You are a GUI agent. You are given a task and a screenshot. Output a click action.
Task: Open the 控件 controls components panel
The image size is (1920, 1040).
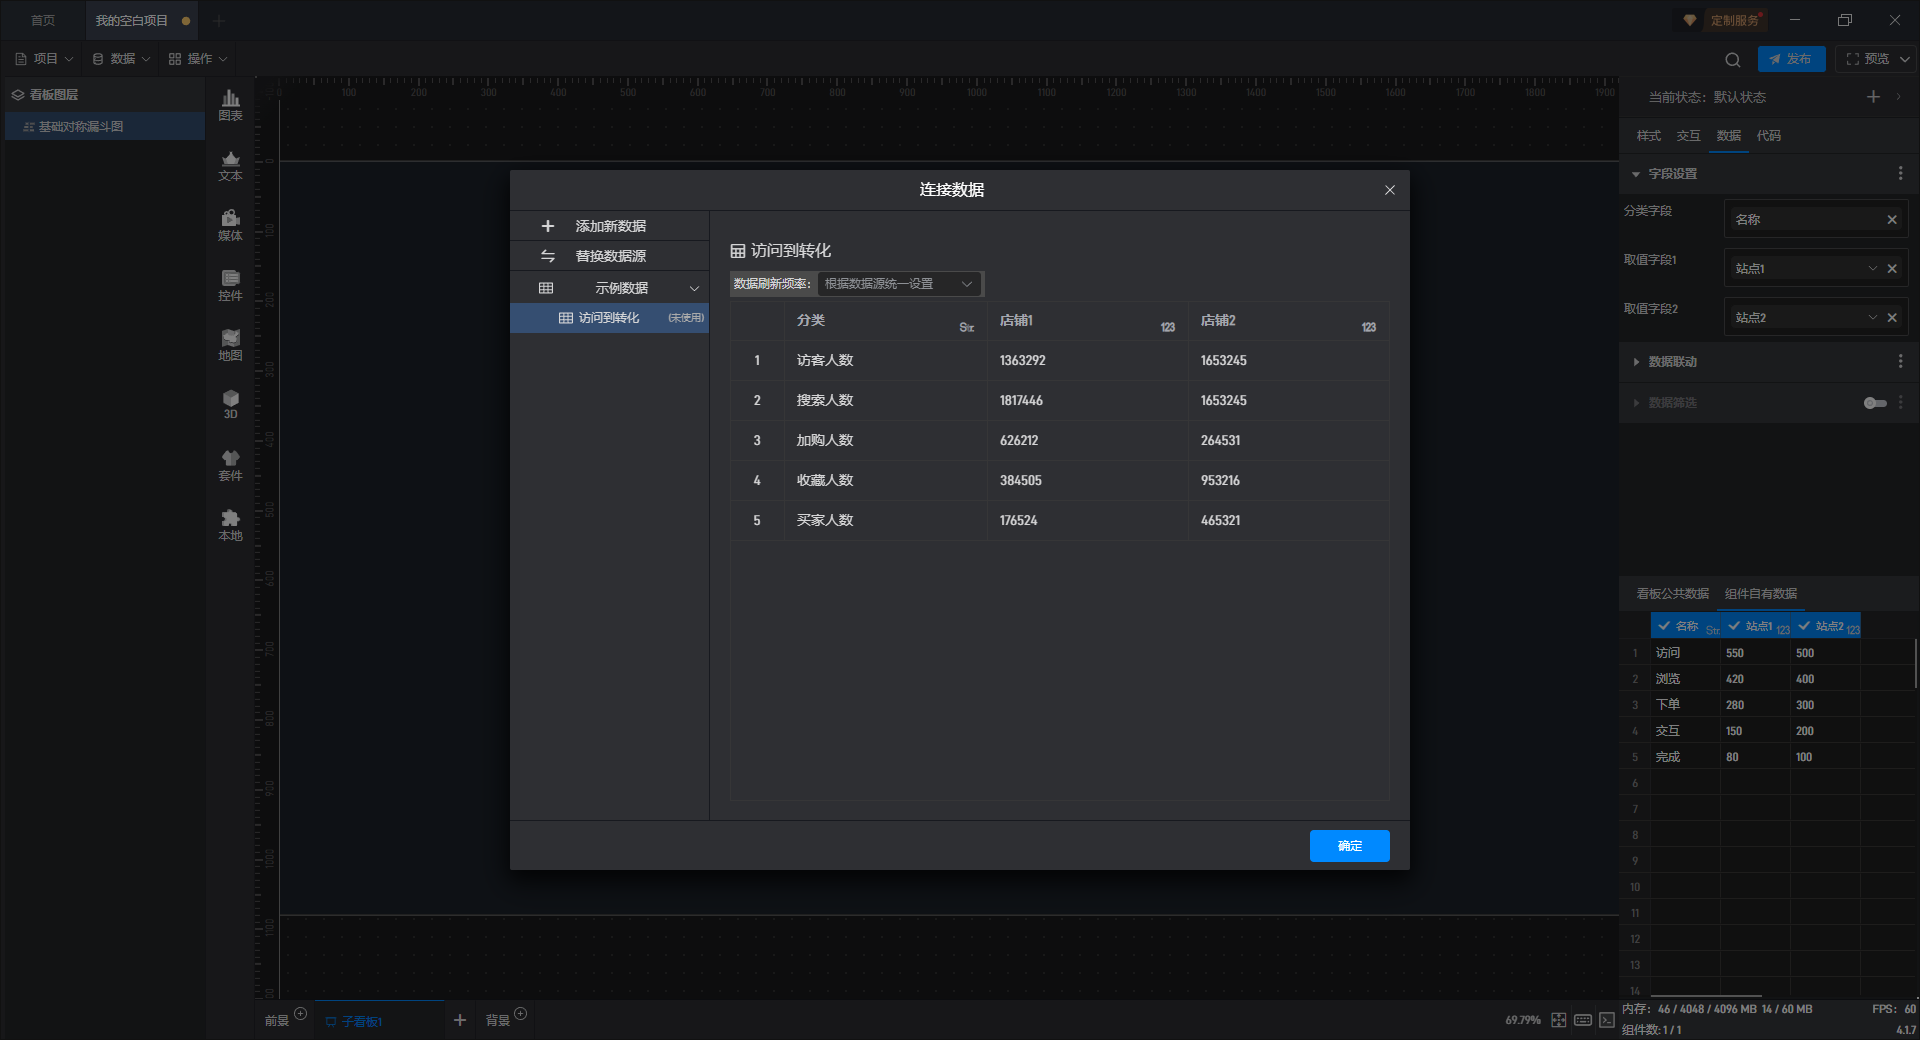coord(230,285)
